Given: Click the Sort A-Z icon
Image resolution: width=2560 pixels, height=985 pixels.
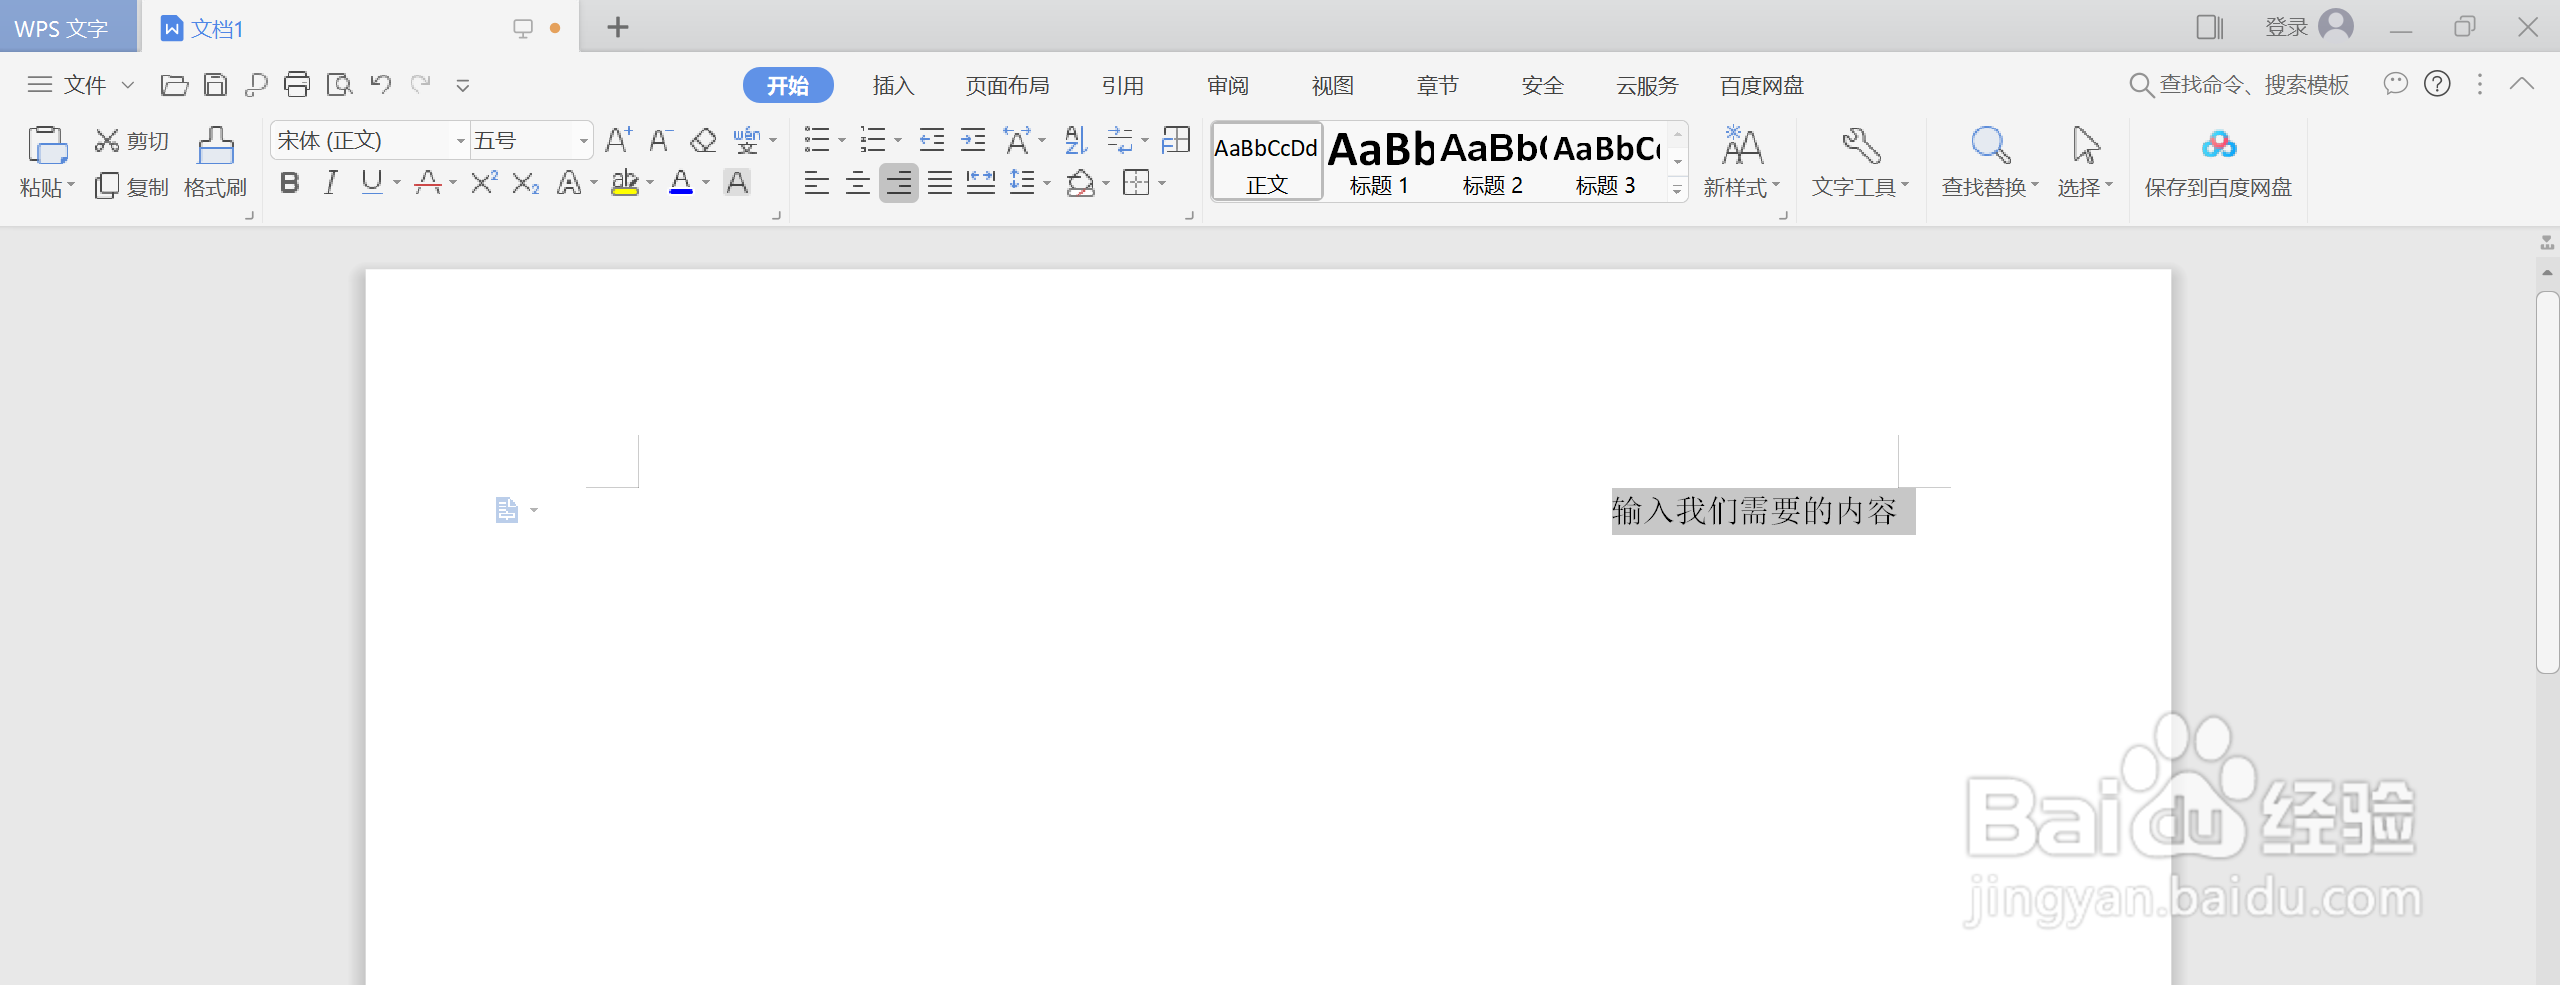Looking at the screenshot, I should click(x=1076, y=140).
